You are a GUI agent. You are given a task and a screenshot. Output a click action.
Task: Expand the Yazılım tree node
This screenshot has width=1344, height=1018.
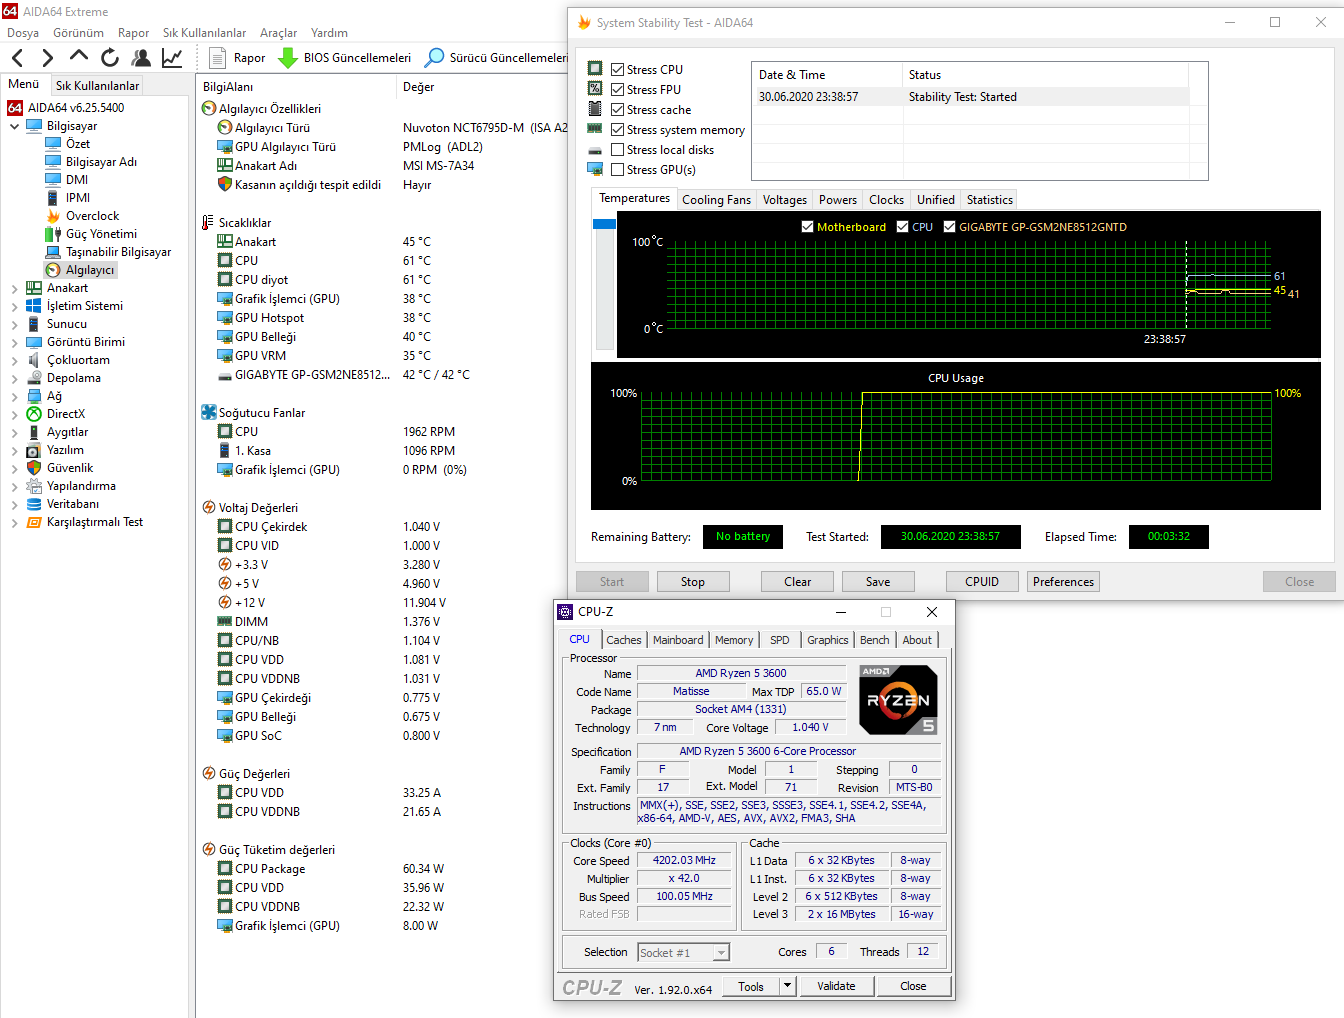14,450
